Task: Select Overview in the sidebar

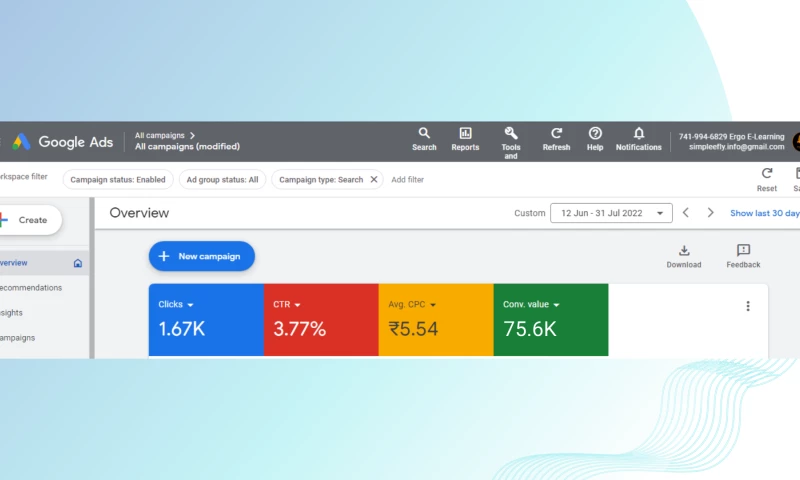Action: [x=44, y=263]
